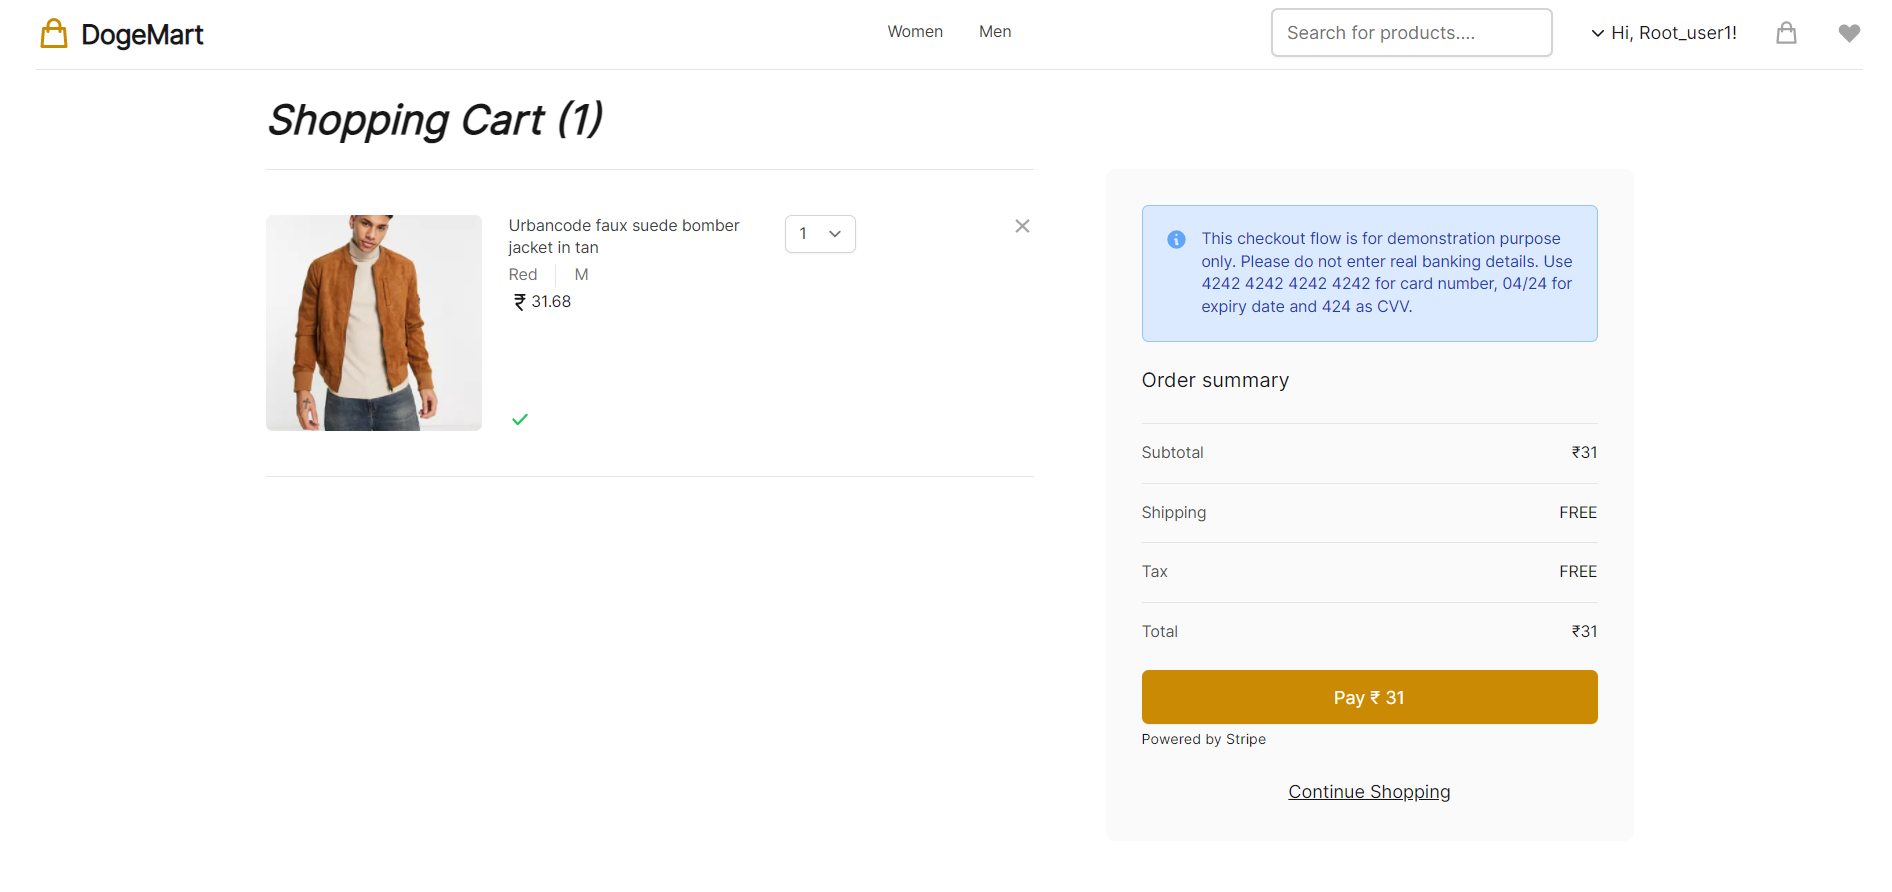The image size is (1892, 892).
Task: Expand the account chevron beside Hi, Root_user1!
Action: coord(1597,33)
